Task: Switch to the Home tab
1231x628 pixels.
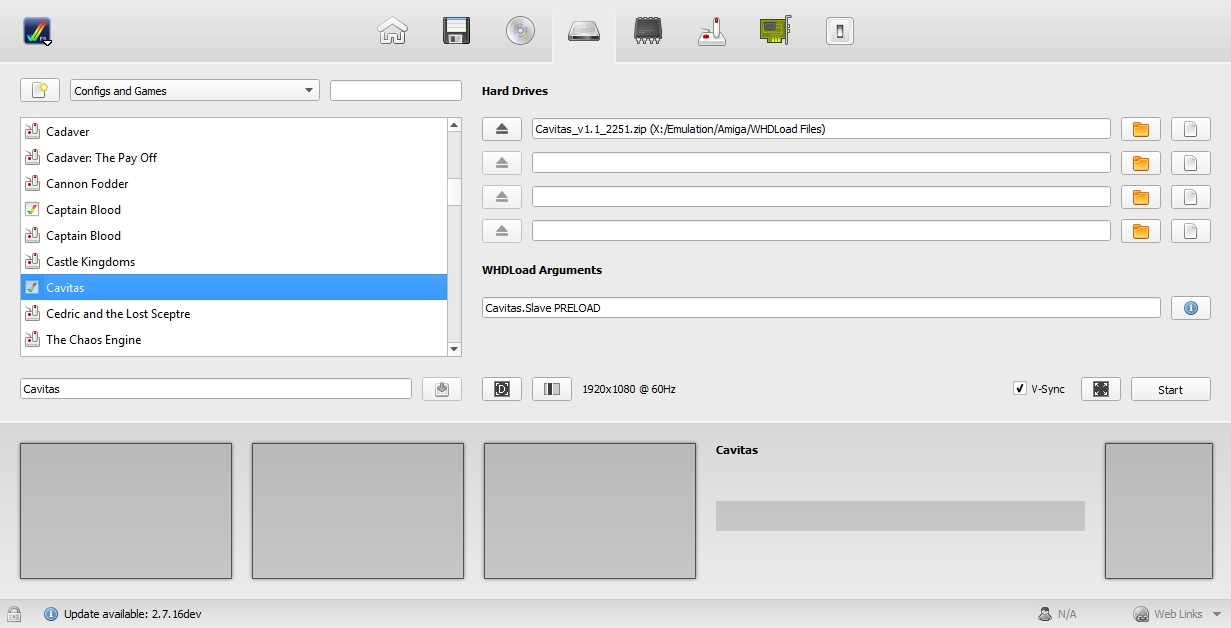Action: point(392,31)
